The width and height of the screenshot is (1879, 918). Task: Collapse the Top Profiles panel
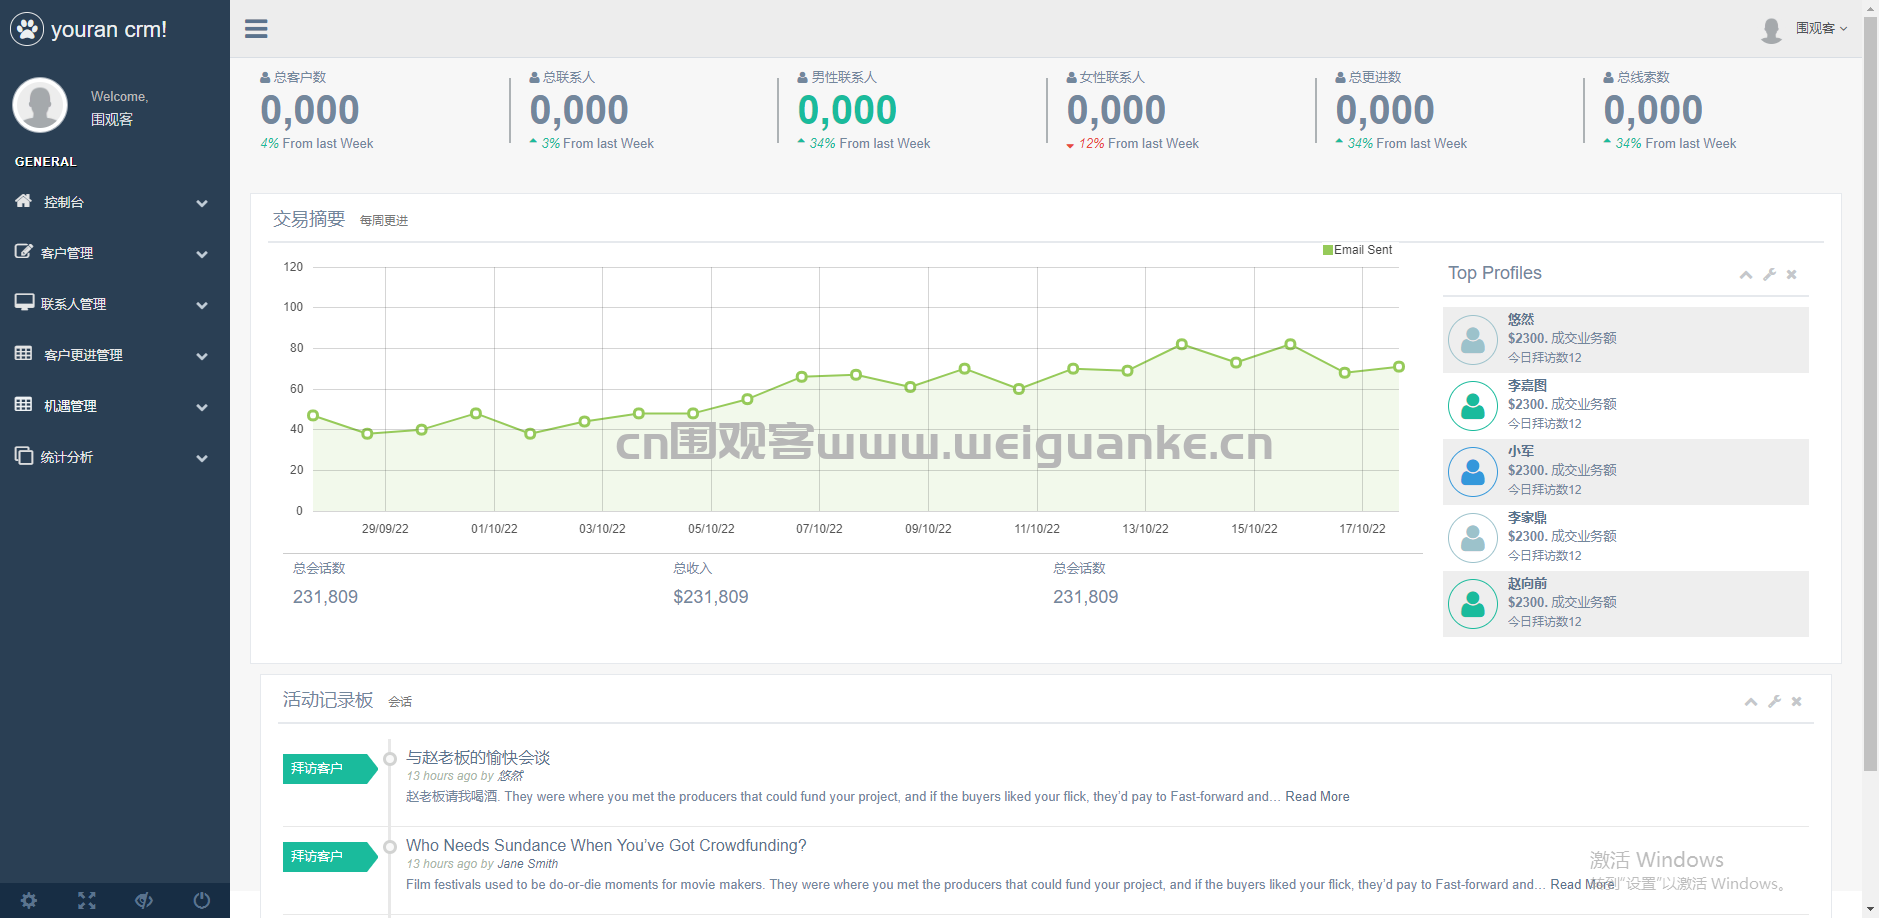pos(1746,275)
